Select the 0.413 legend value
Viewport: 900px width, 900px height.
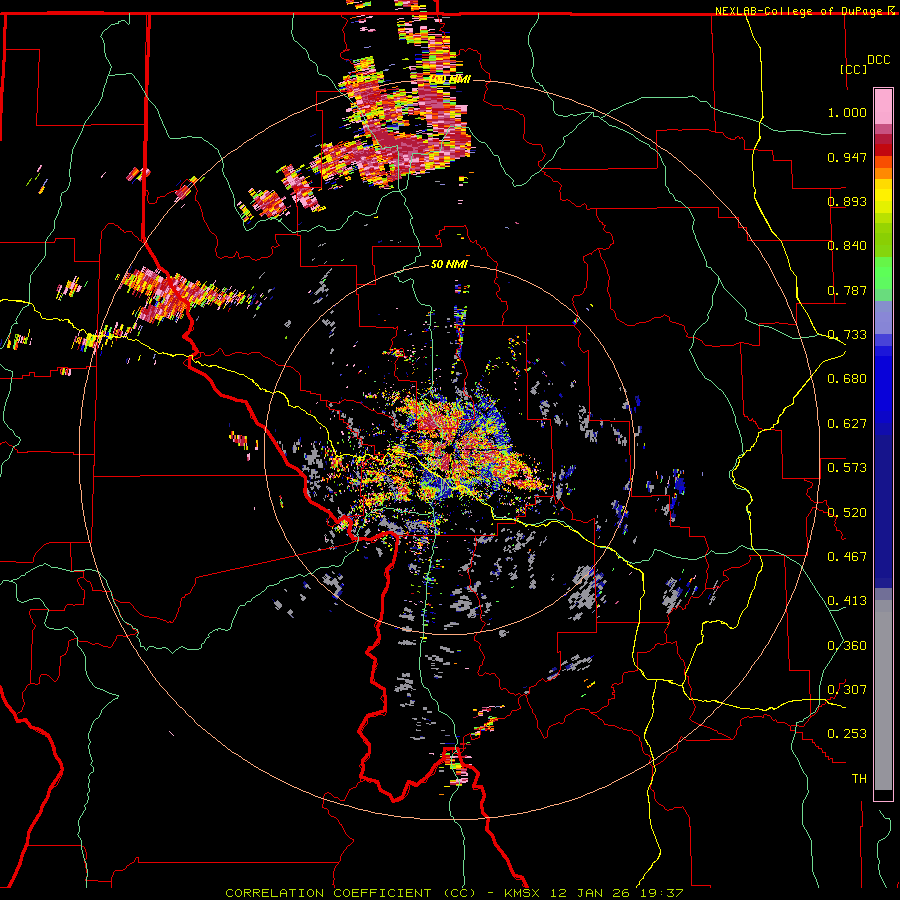(847, 601)
